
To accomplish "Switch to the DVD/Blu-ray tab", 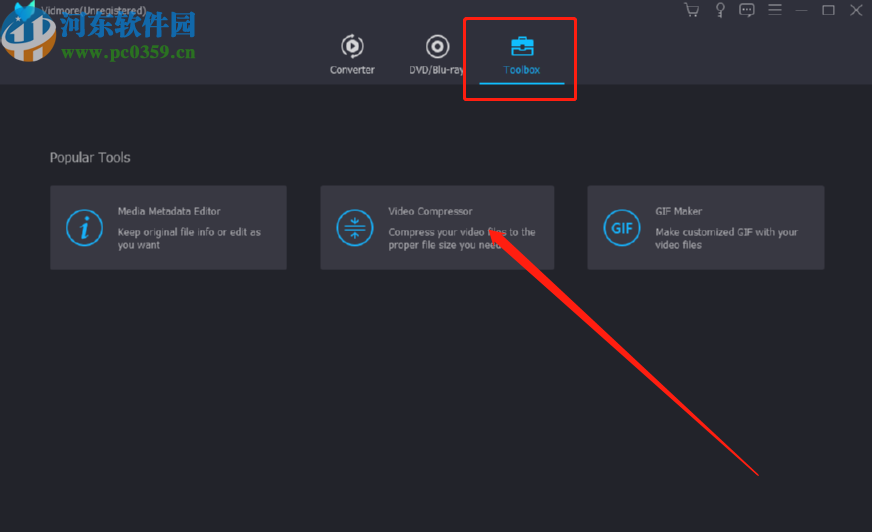I will tap(437, 54).
